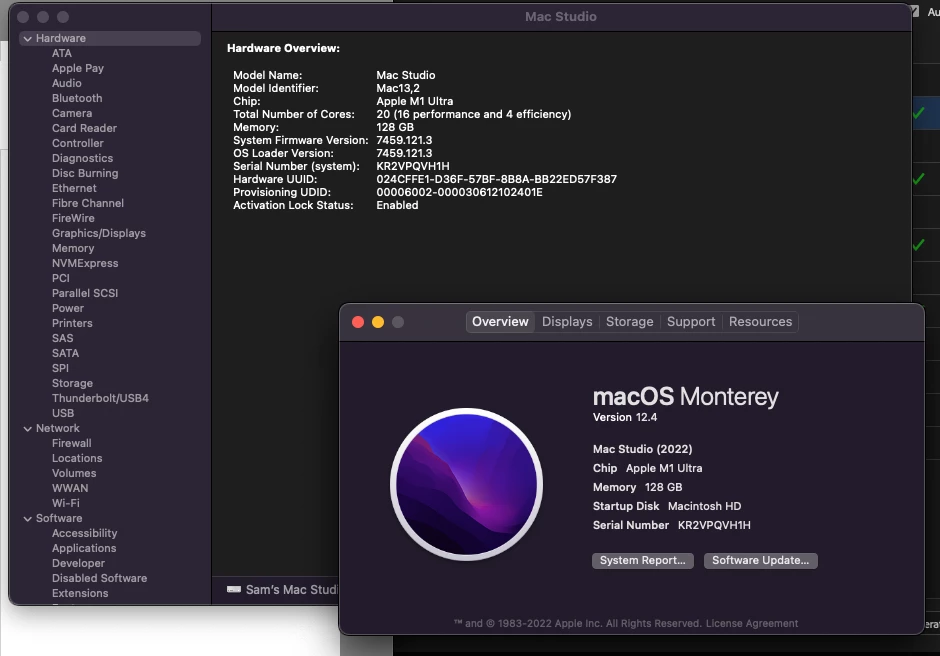Select Volumes under Network
The image size is (940, 656).
tap(74, 473)
